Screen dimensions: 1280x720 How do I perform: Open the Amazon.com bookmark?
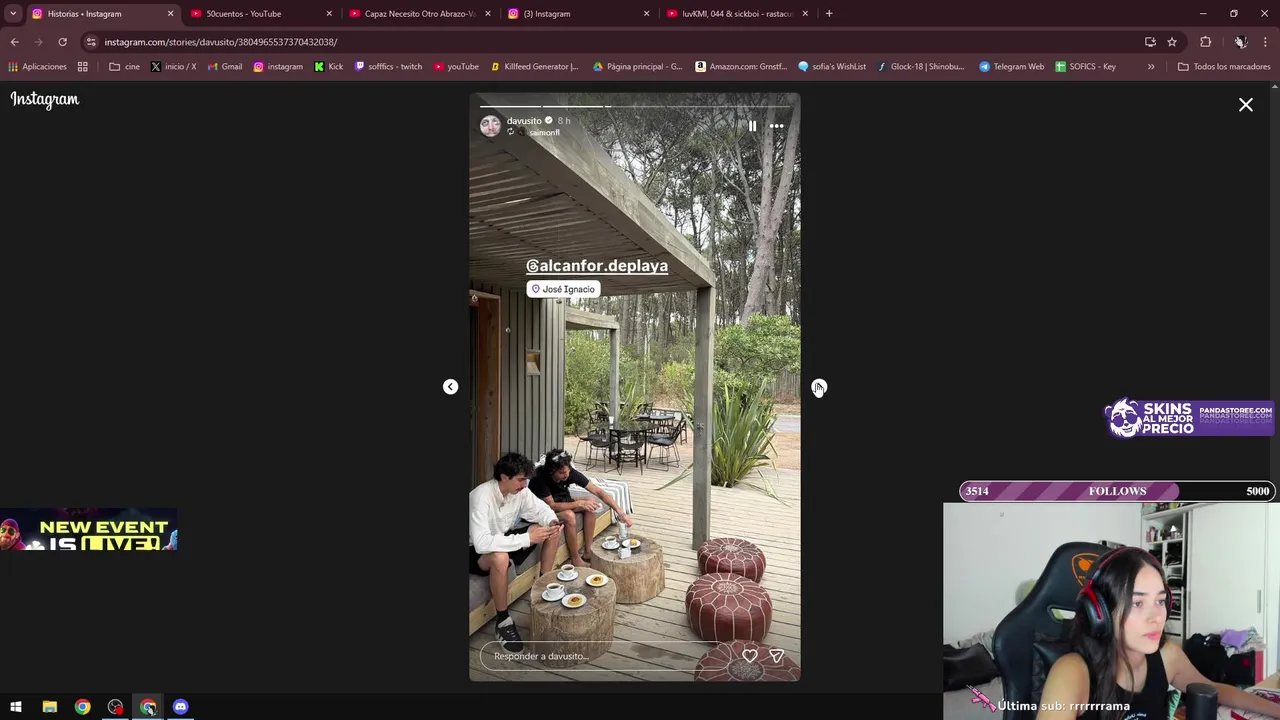pos(740,67)
